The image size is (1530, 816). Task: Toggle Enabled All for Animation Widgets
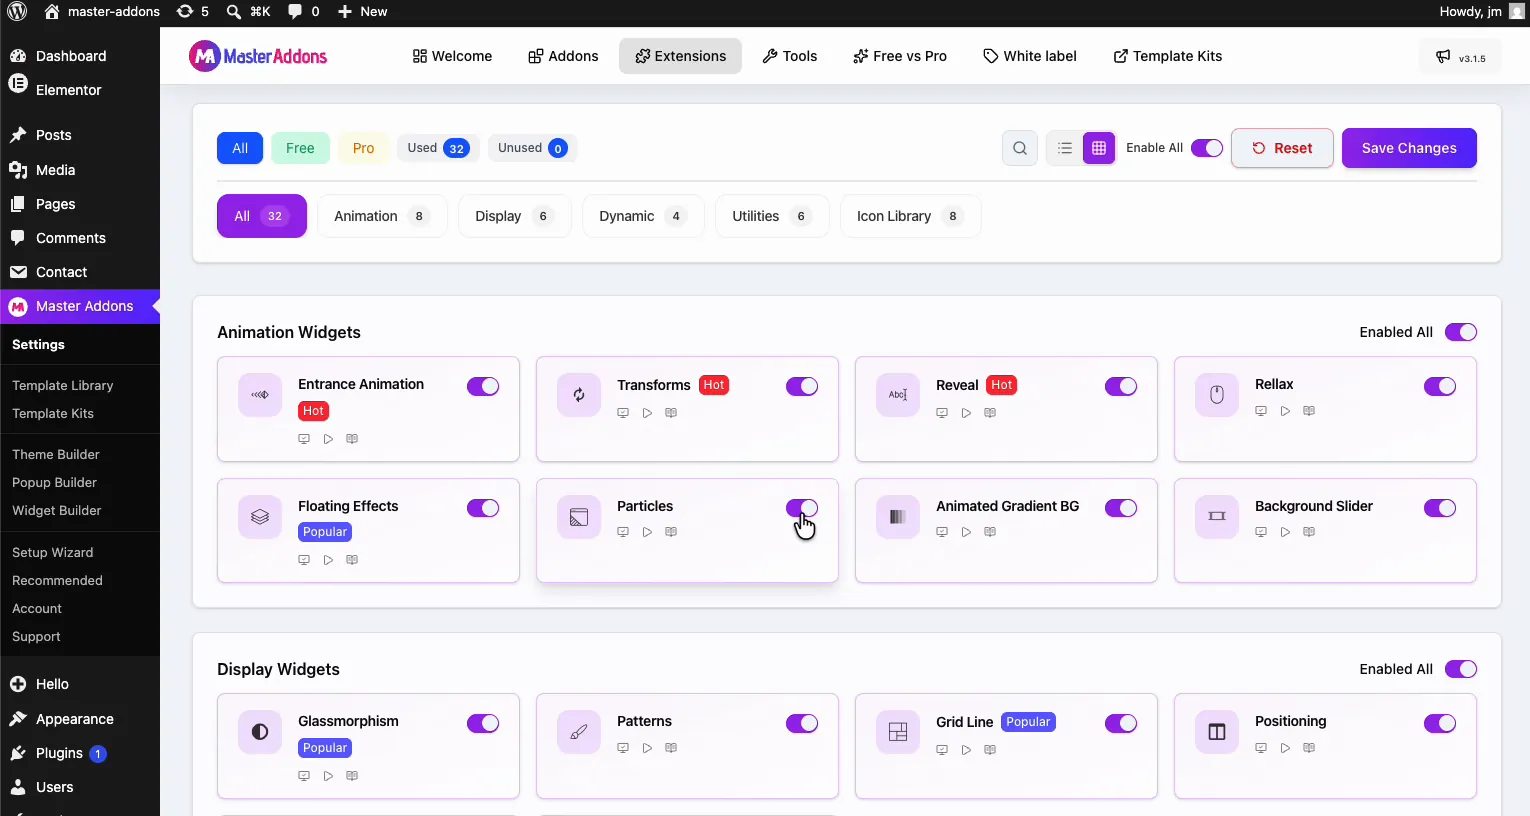click(x=1461, y=332)
